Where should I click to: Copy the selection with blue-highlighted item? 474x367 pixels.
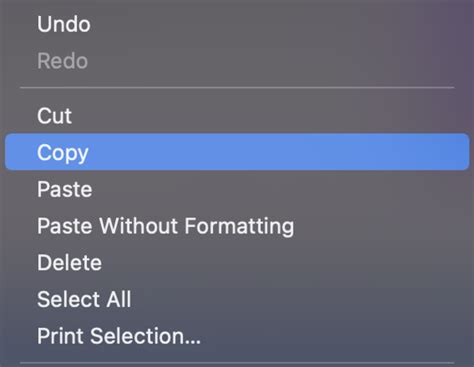coord(237,152)
